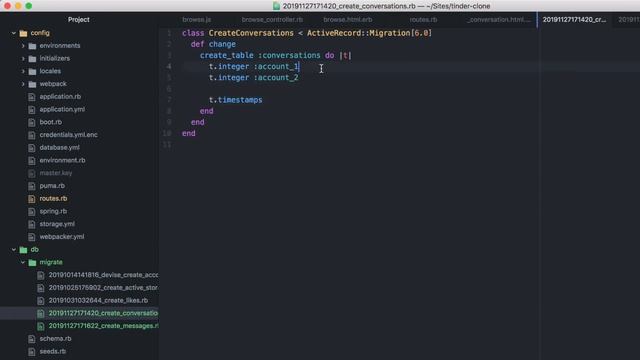
Task: Open puma.rb file
Action: [x=52, y=186]
